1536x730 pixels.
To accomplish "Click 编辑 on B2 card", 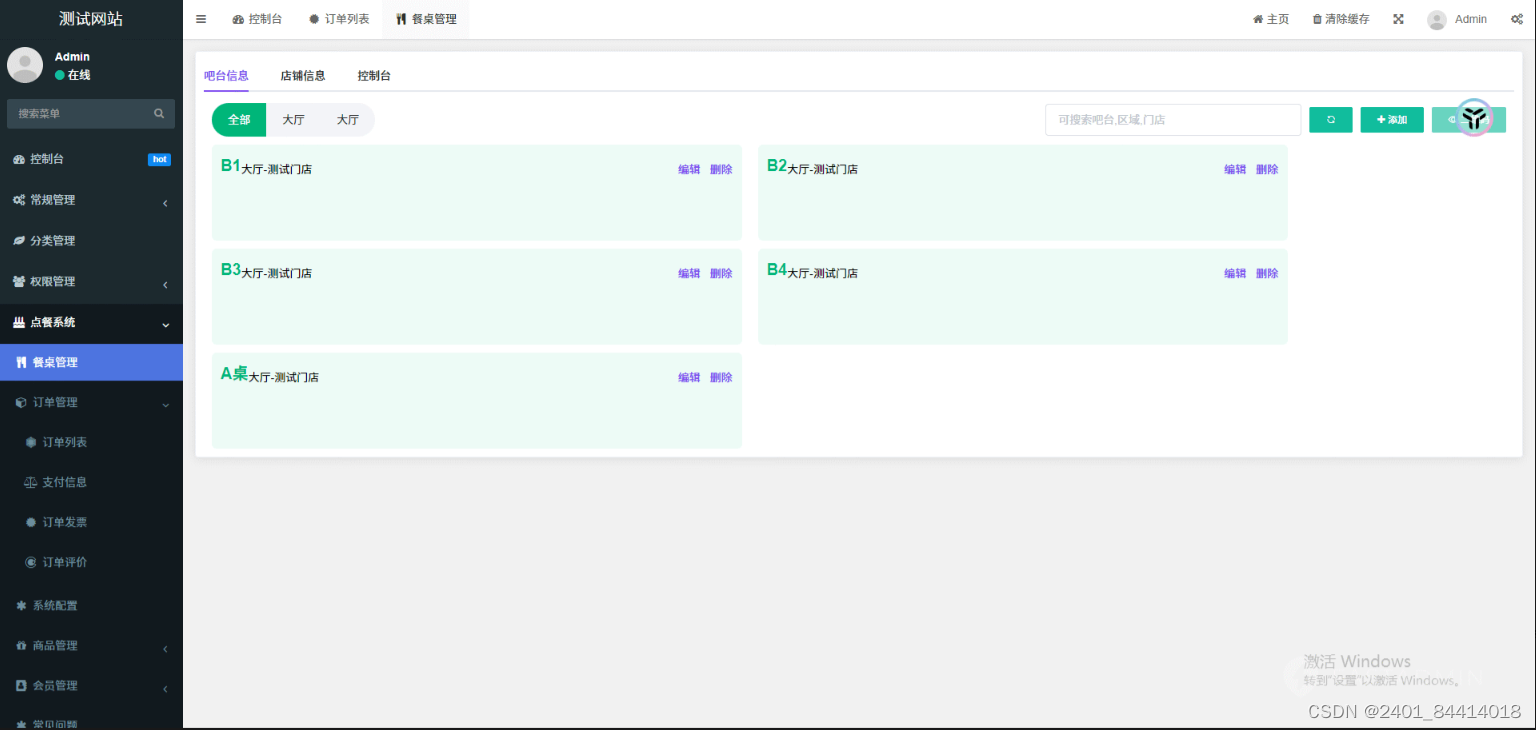I will click(x=1235, y=170).
